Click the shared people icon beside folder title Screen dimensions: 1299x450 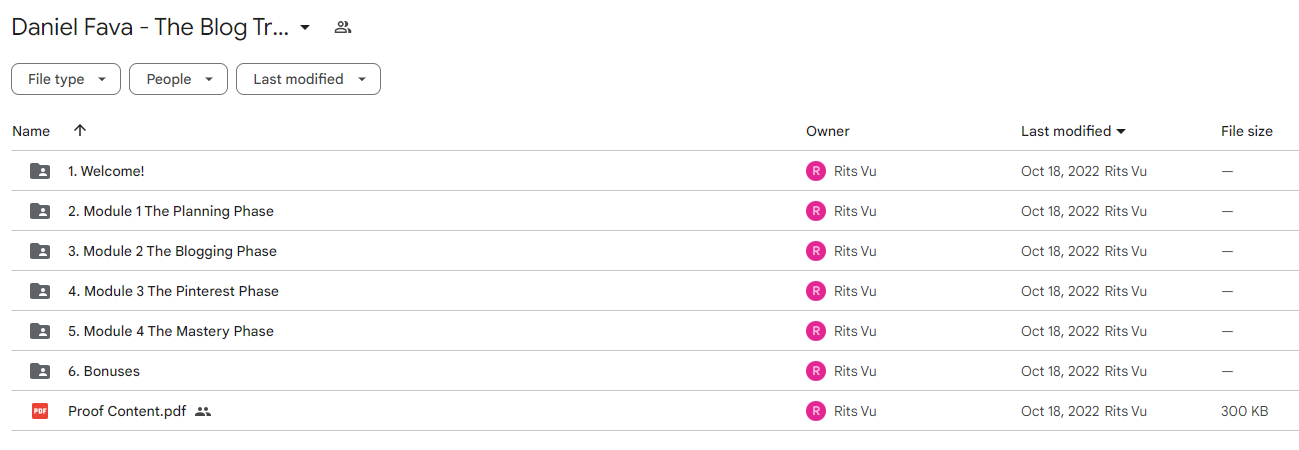click(x=343, y=27)
